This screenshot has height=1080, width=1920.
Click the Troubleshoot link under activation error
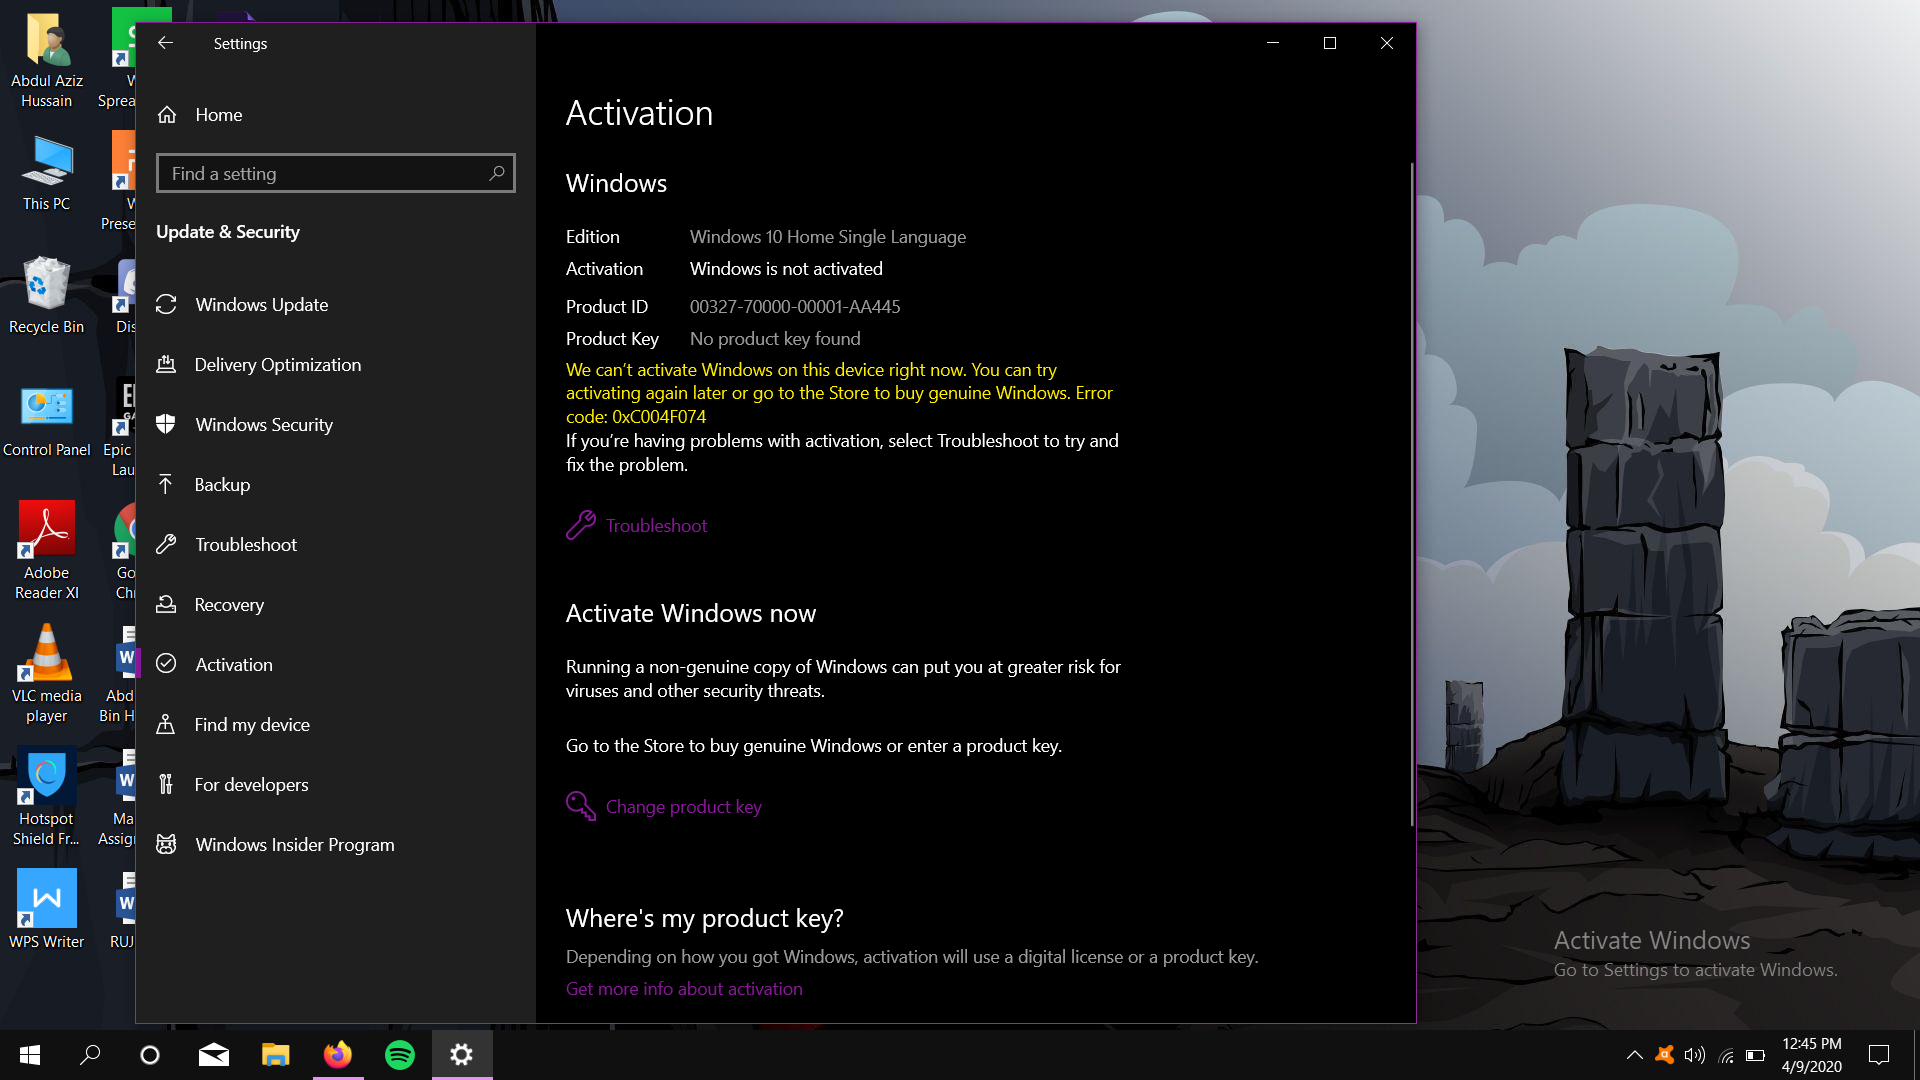[x=656, y=526]
